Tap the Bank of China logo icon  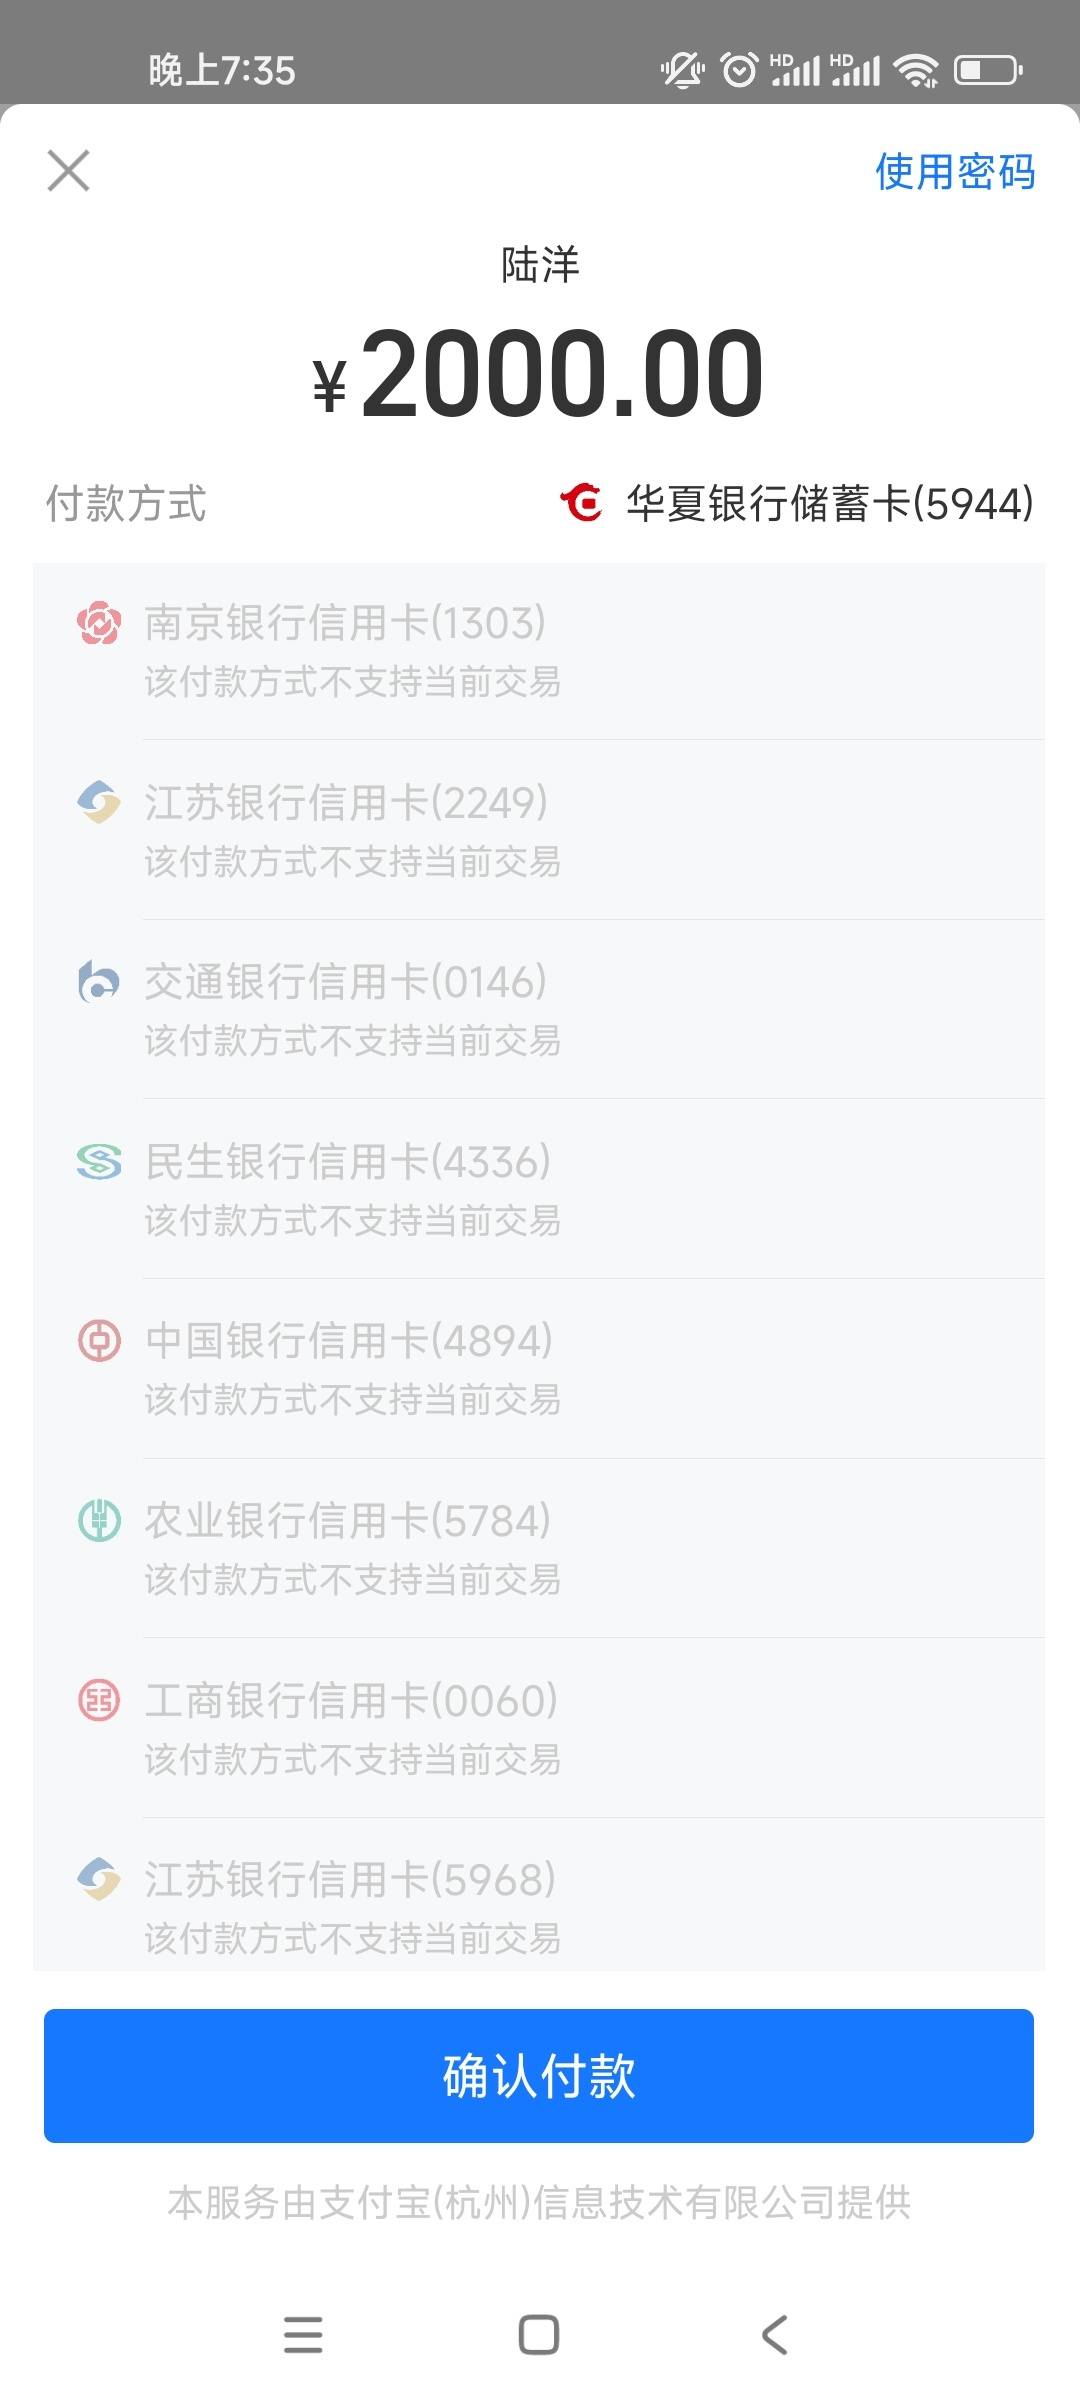[99, 1341]
